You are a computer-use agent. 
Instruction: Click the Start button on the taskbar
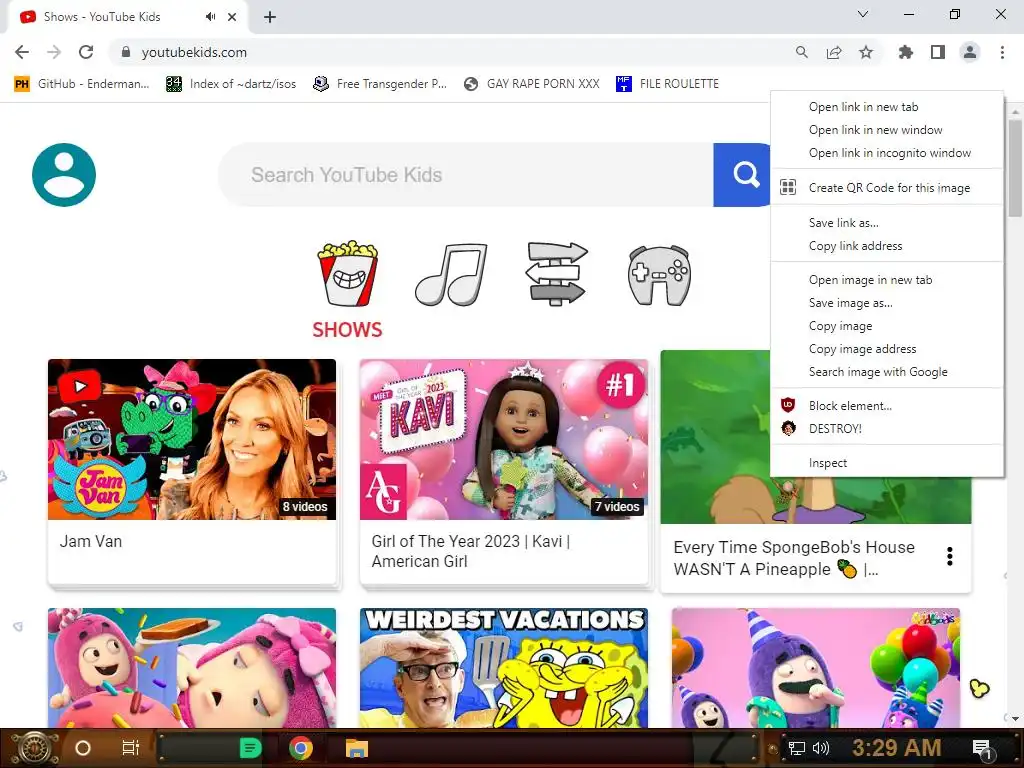(36, 748)
